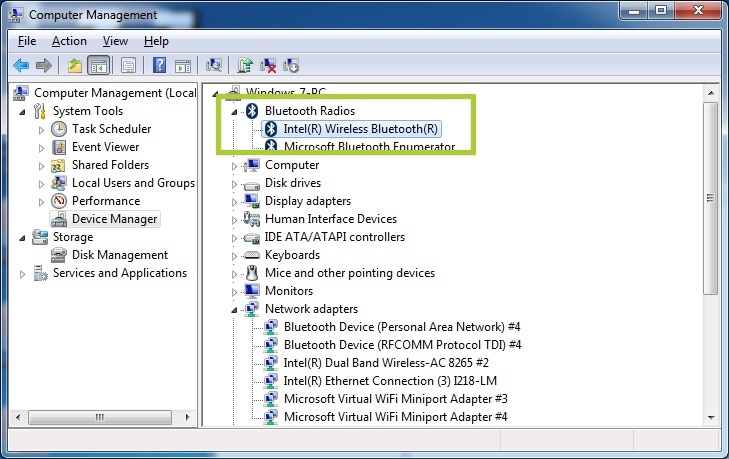729x459 pixels.
Task: Collapse the Storage node
Action: (x=22, y=238)
